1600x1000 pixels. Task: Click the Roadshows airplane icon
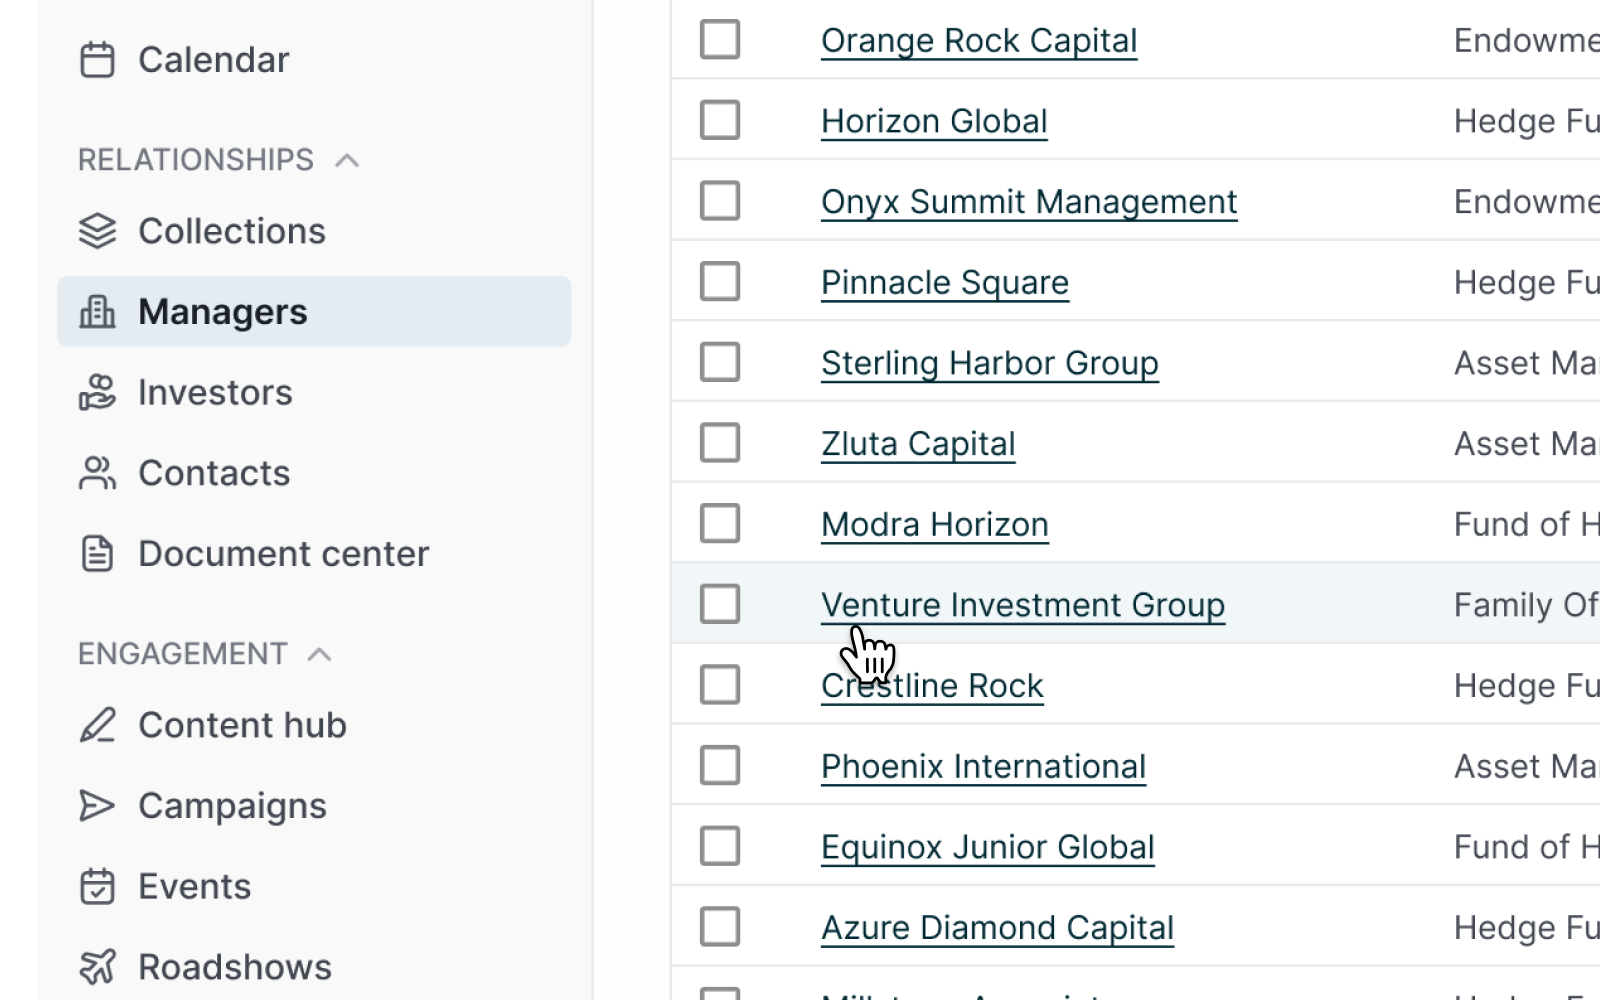[97, 967]
